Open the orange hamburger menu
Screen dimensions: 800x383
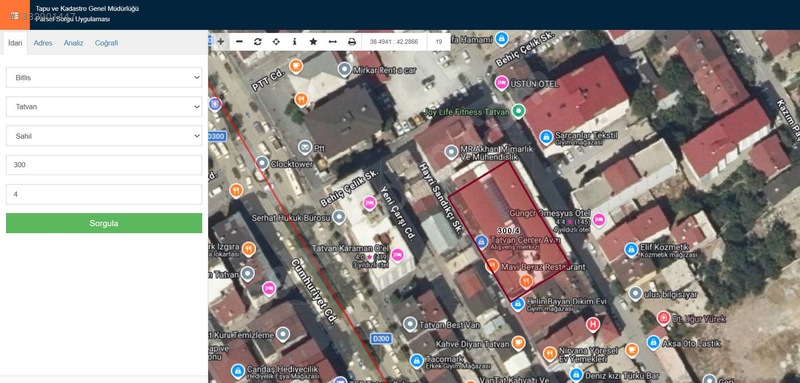coord(15,15)
